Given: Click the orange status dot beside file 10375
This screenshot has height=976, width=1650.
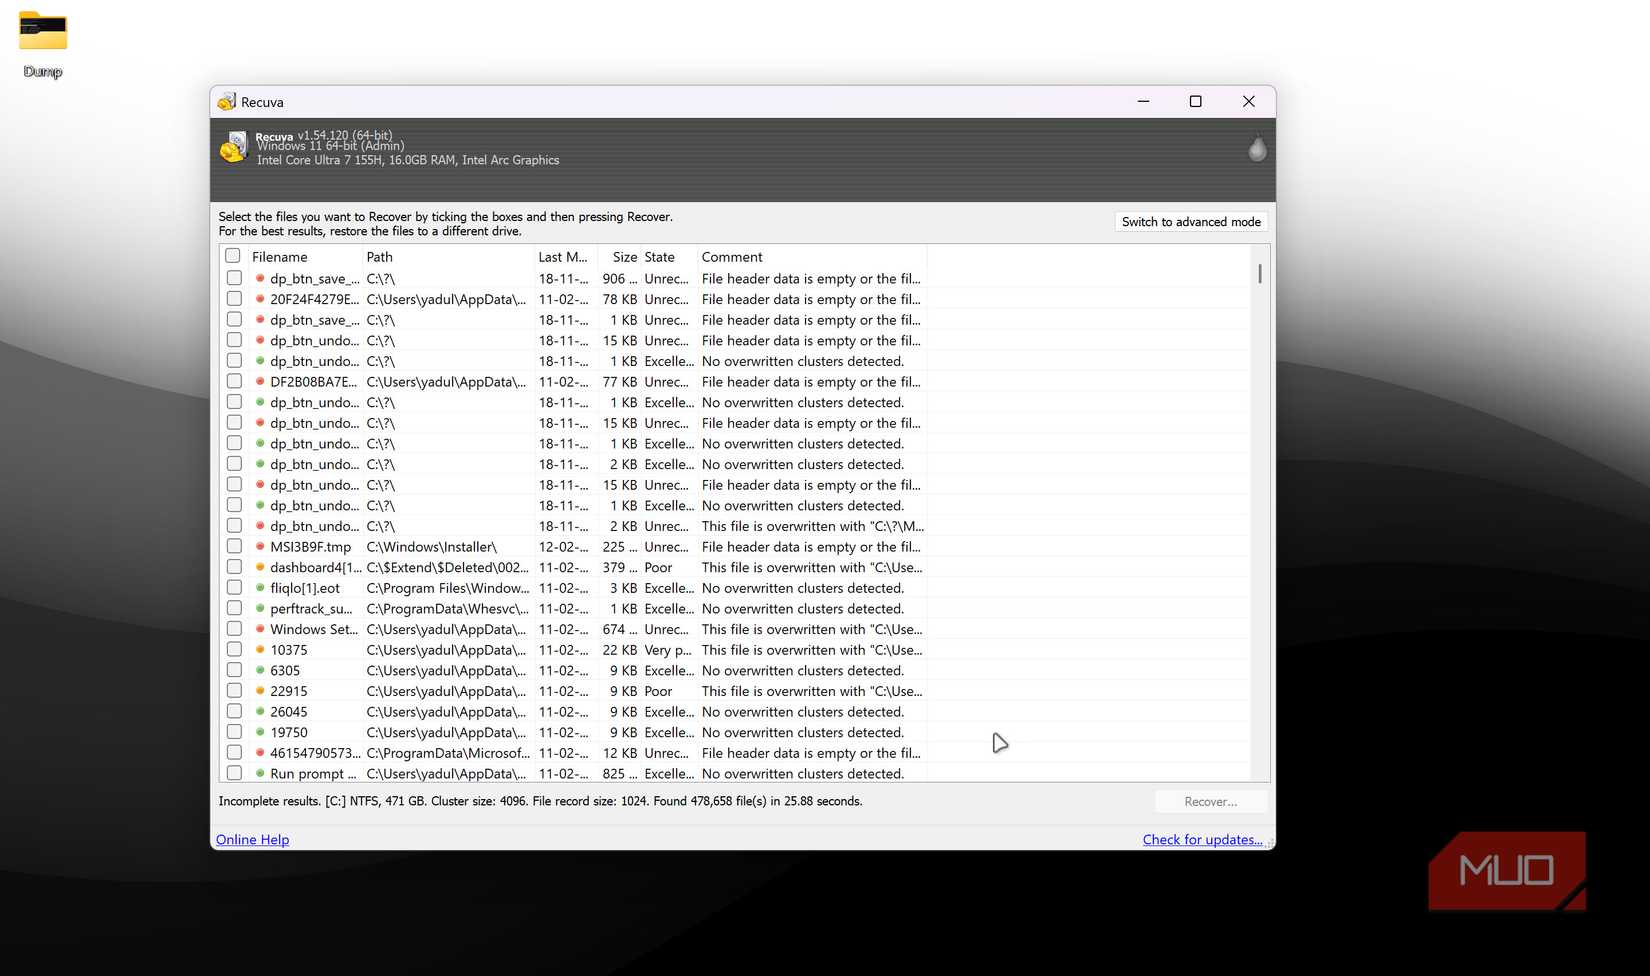Looking at the screenshot, I should (x=260, y=650).
